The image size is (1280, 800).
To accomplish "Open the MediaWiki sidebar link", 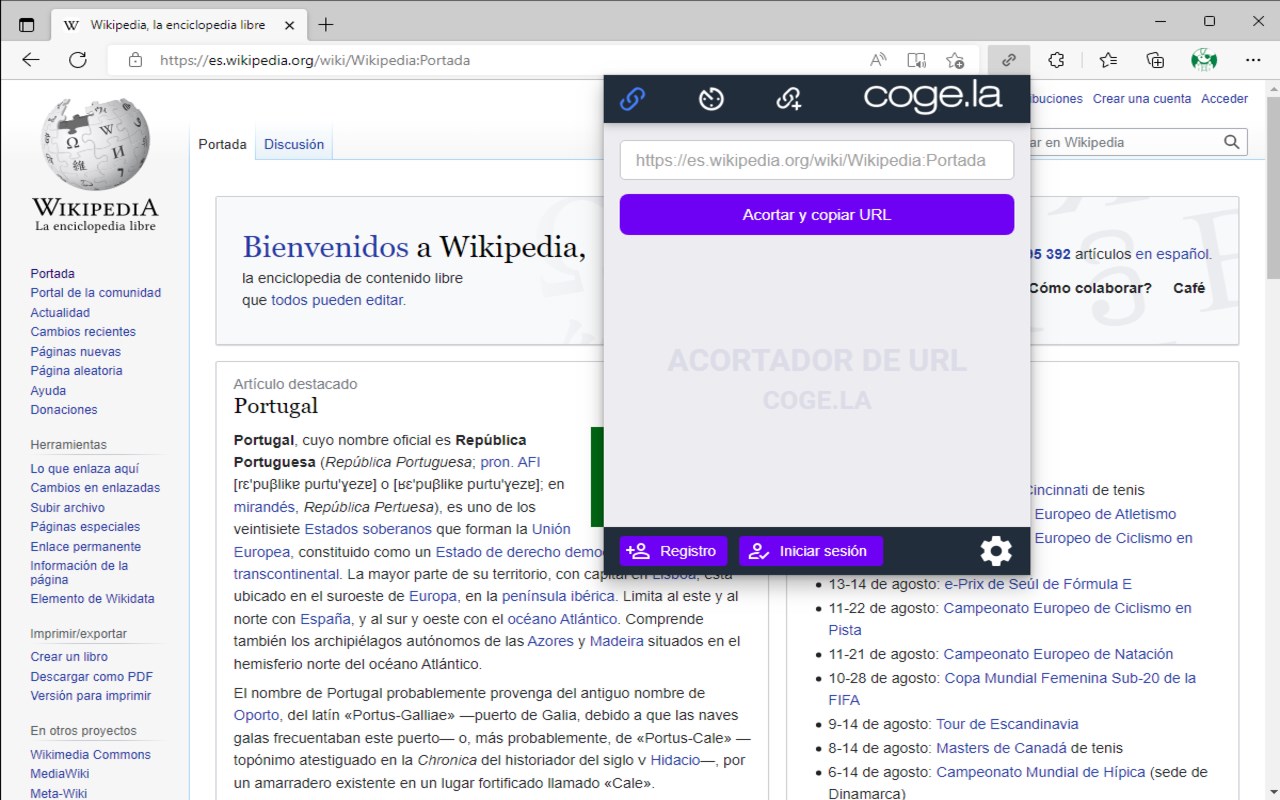I will pos(60,774).
